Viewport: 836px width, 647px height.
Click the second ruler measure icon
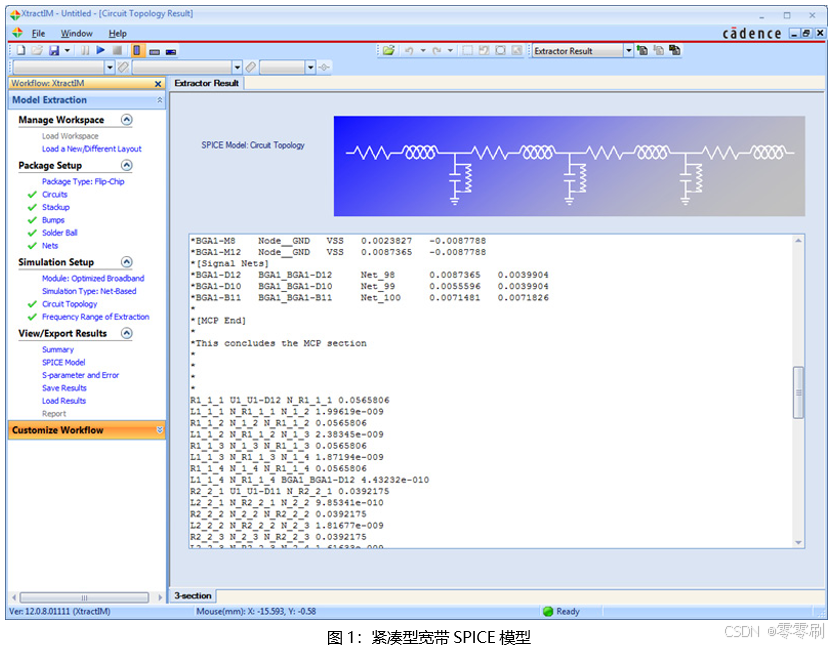point(251,67)
